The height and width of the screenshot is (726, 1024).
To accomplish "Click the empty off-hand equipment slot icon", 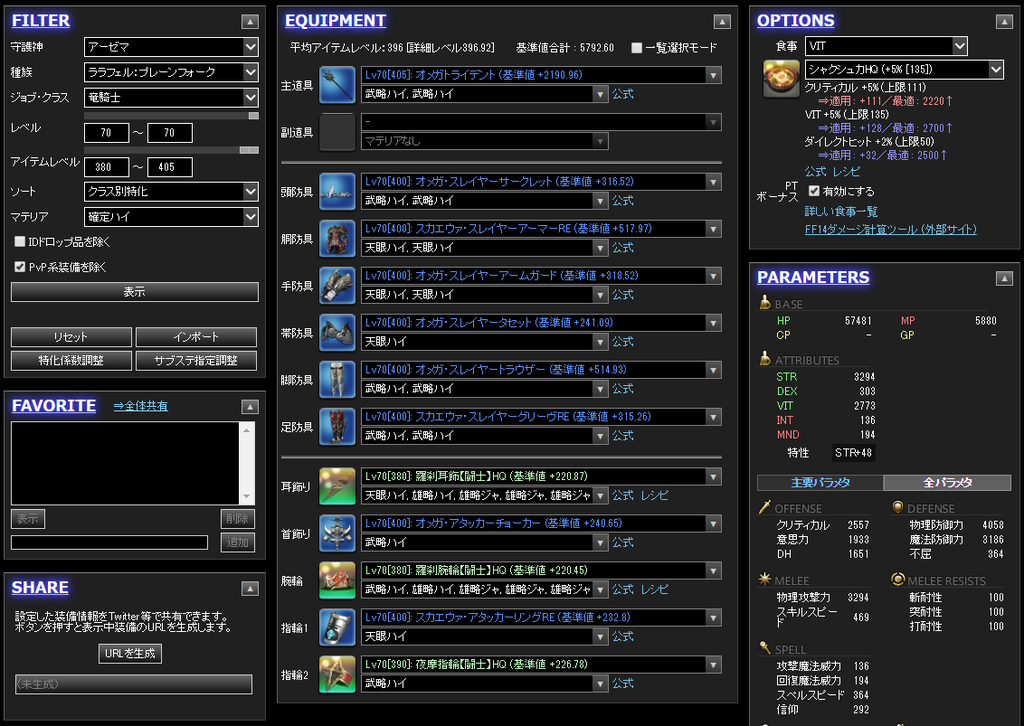I will 337,132.
